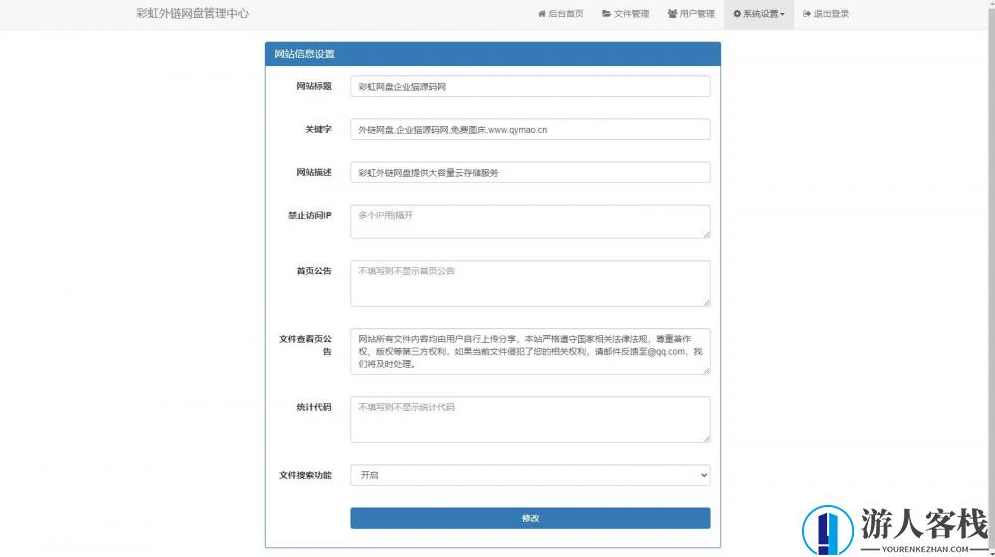Click the folder icon beside 文件管理

pyautogui.click(x=607, y=13)
